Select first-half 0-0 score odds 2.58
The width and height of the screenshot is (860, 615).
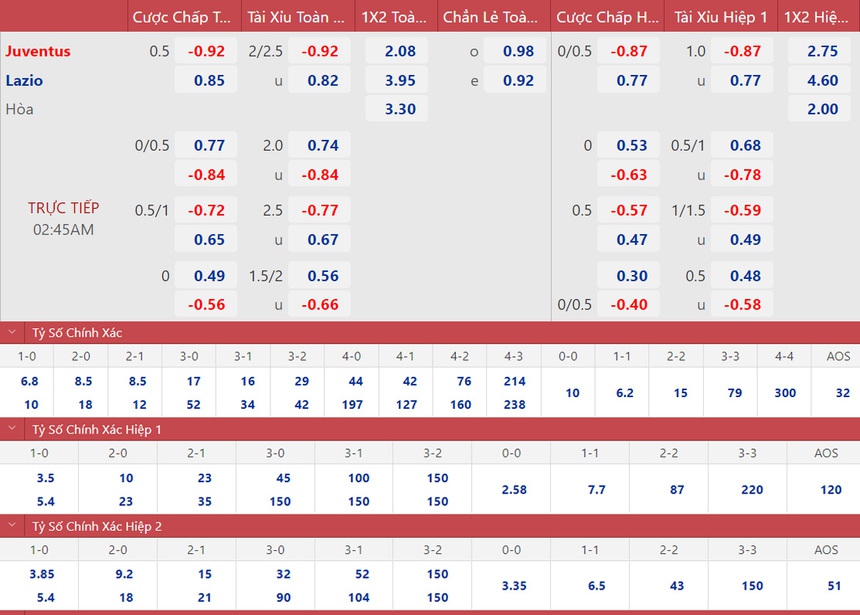(512, 490)
